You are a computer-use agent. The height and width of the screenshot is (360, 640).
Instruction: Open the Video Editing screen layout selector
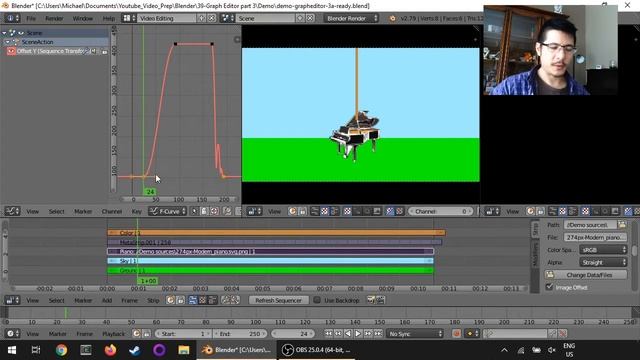click(129, 18)
